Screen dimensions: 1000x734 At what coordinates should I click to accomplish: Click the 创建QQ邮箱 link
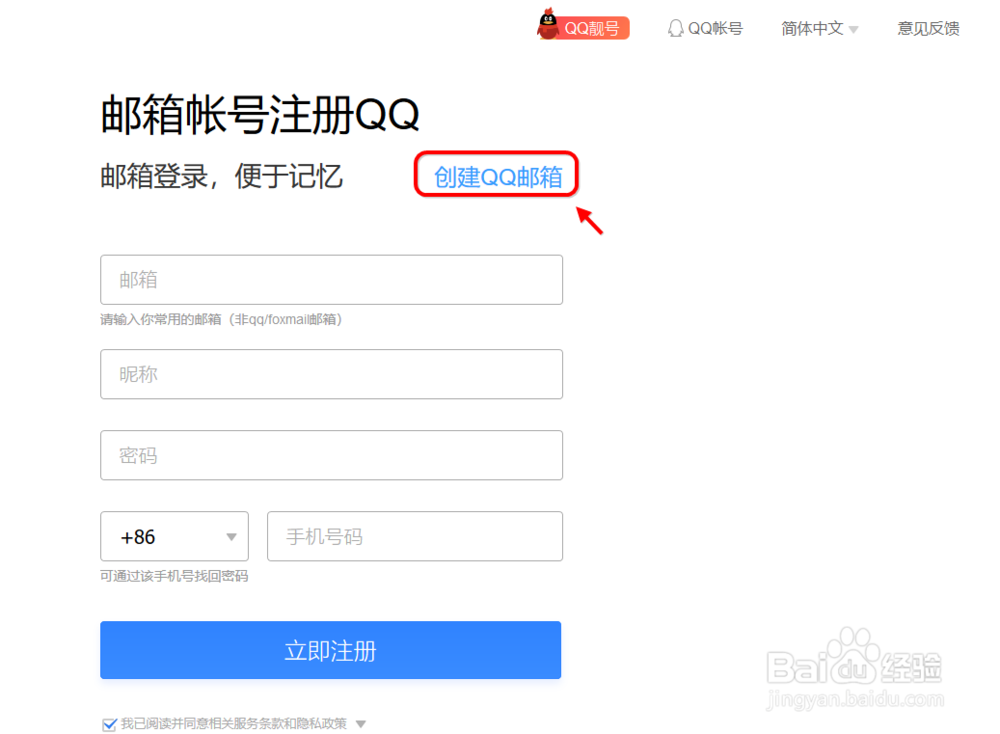click(x=497, y=177)
